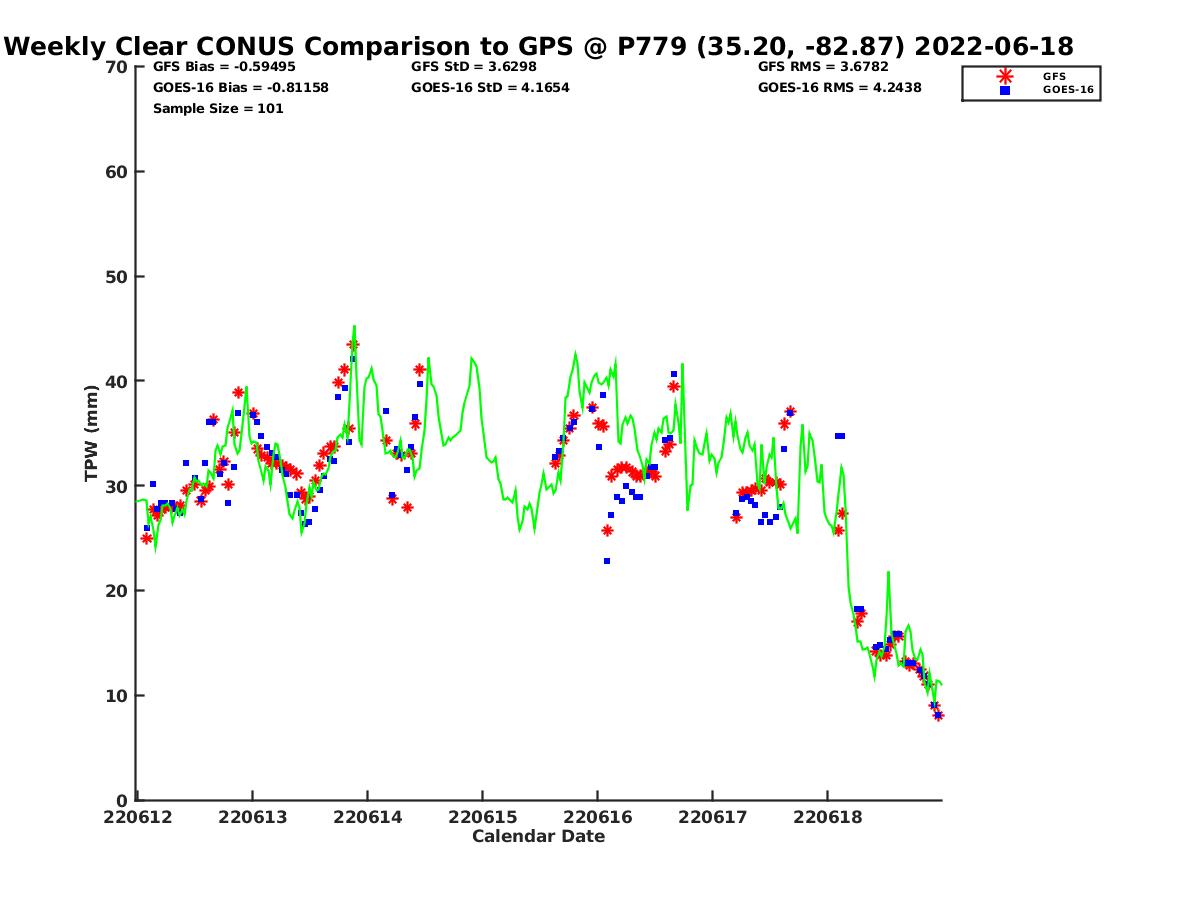The height and width of the screenshot is (900, 1200).
Task: Click the Calendar Date x-axis label
Action: 538,836
